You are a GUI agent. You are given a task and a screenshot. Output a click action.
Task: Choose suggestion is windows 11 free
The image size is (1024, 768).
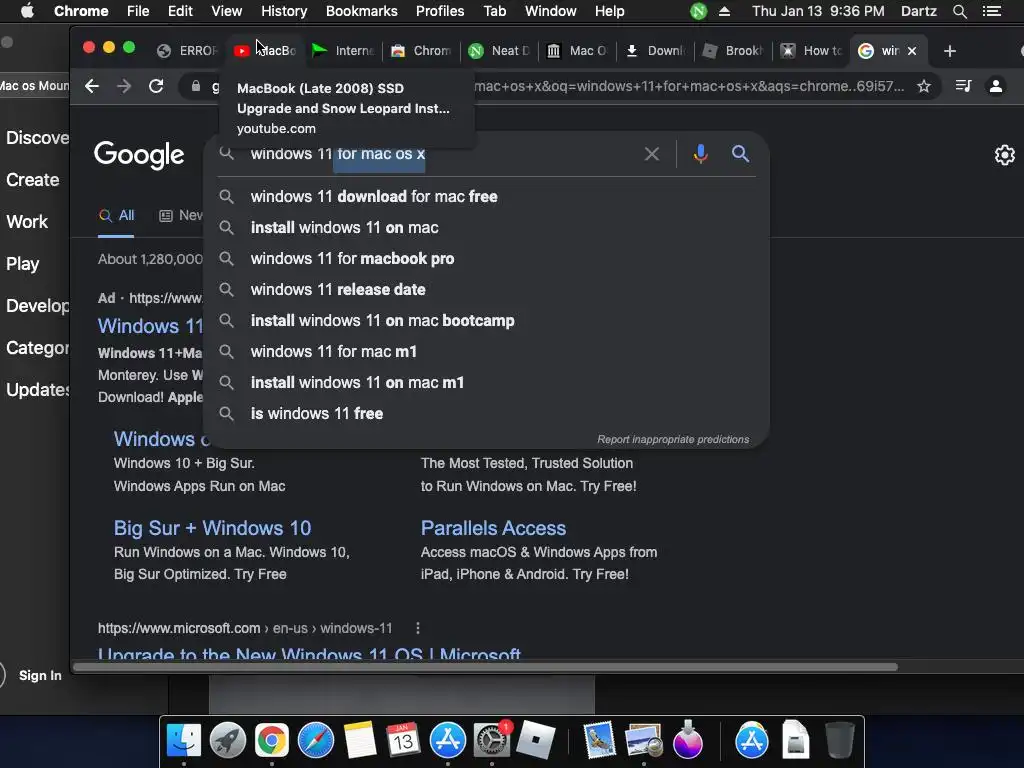click(x=487, y=413)
